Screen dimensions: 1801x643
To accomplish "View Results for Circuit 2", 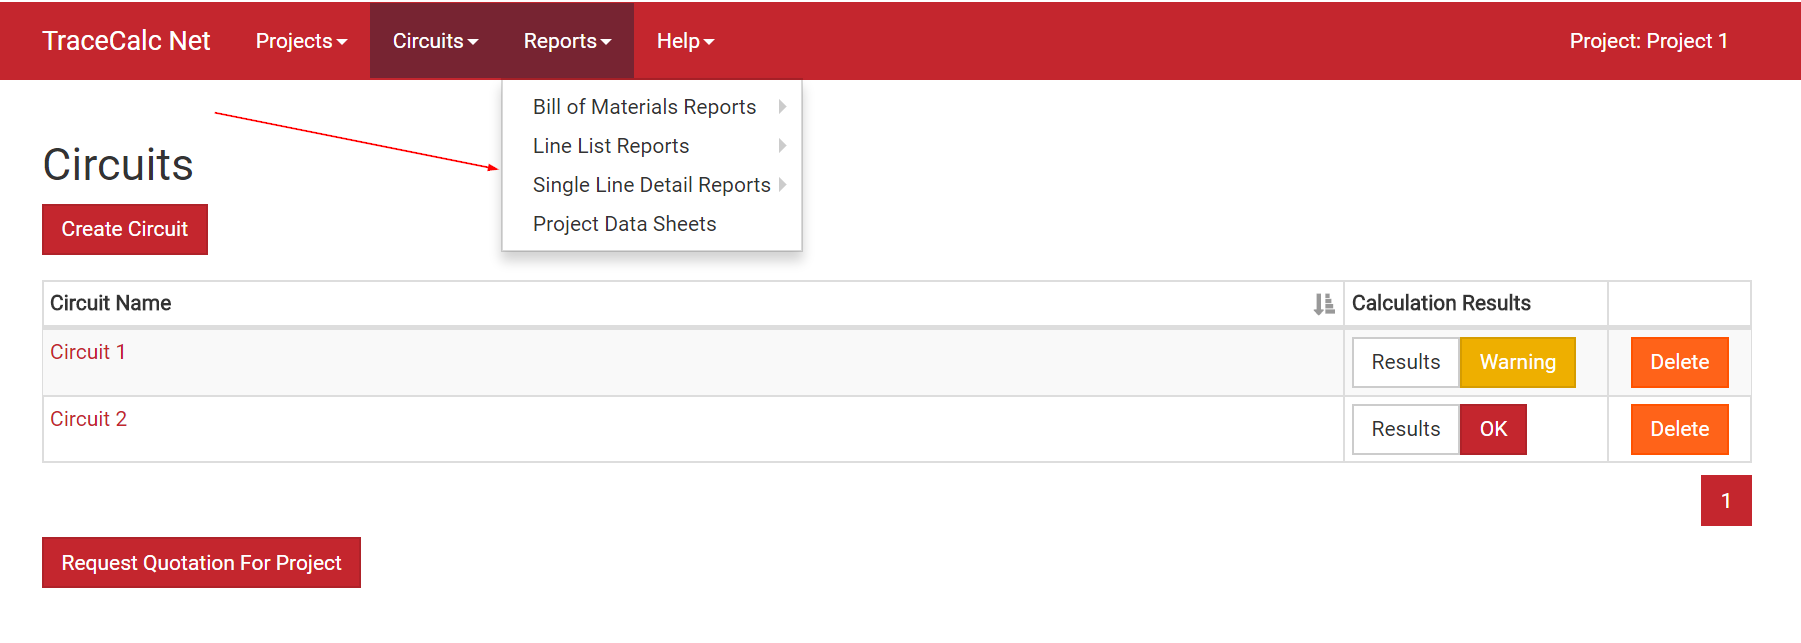I will pos(1405,429).
